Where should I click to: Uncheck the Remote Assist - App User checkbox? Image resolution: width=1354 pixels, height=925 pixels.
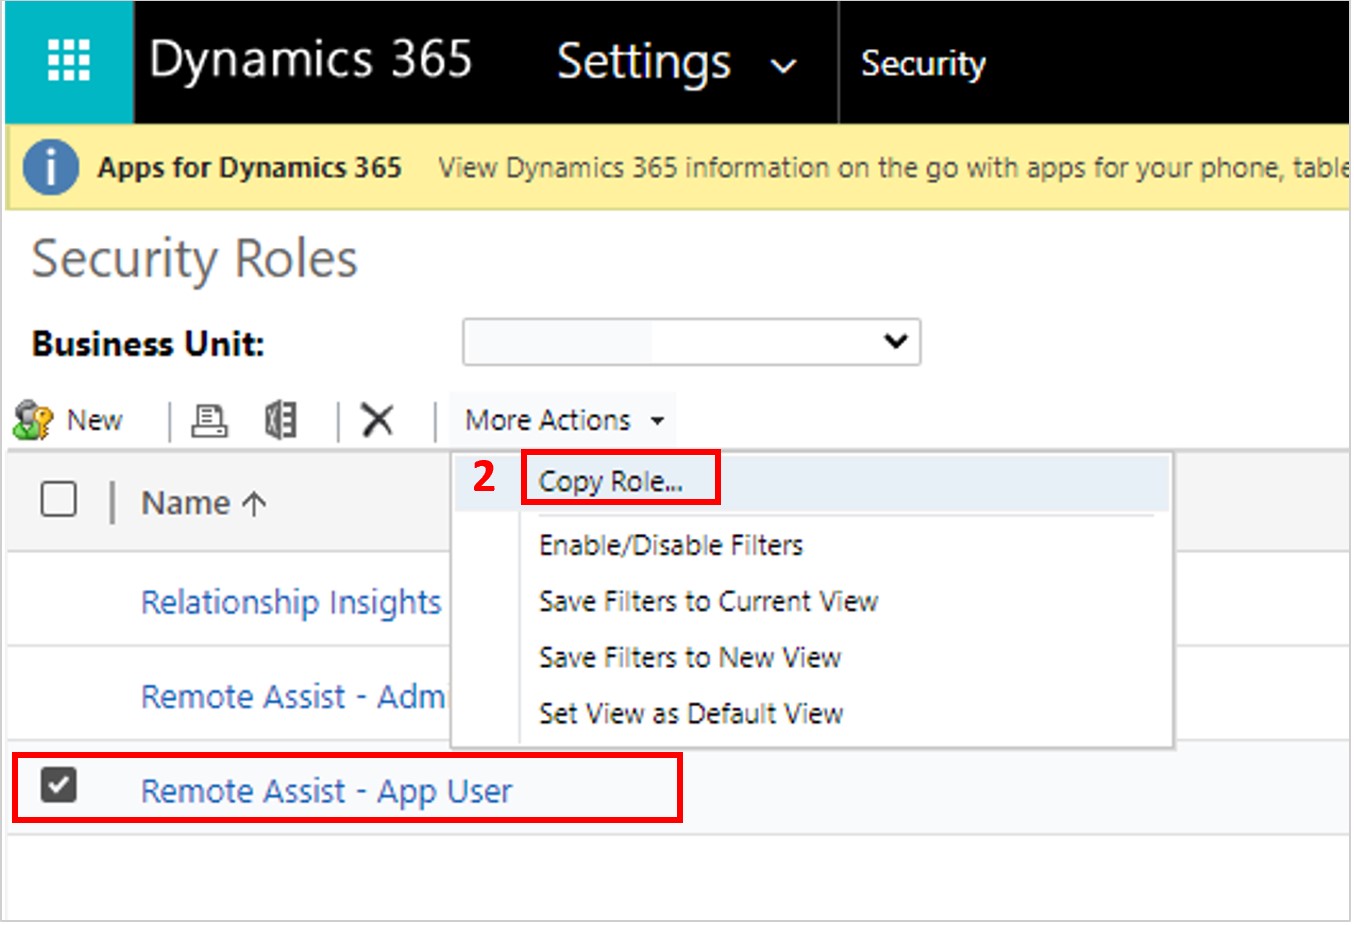click(x=59, y=785)
